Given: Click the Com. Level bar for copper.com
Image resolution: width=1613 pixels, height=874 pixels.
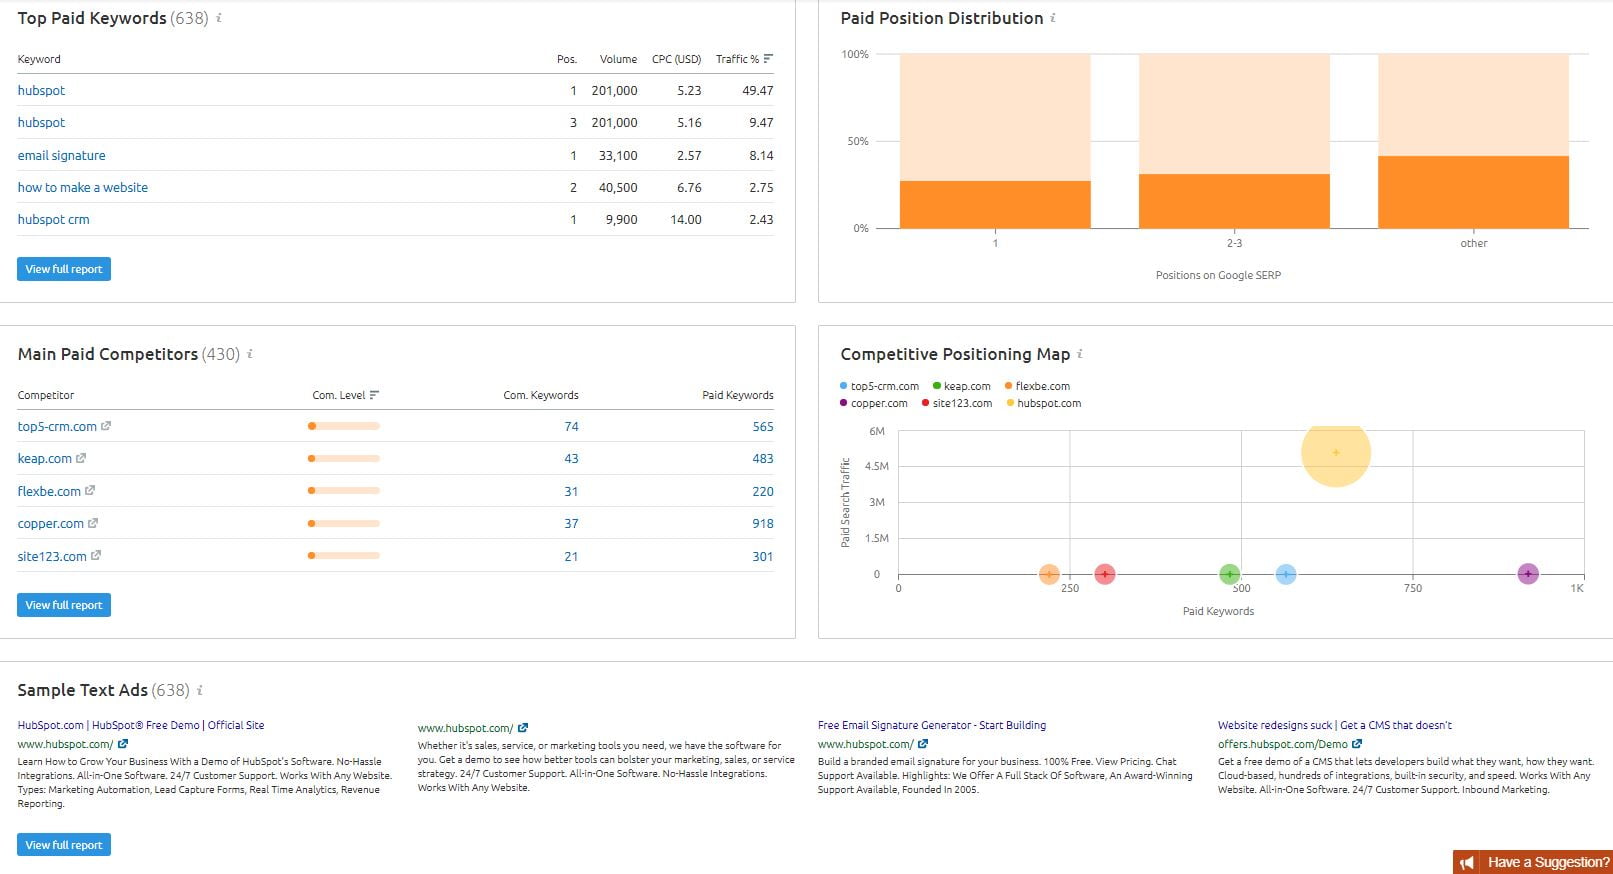Looking at the screenshot, I should pos(344,523).
